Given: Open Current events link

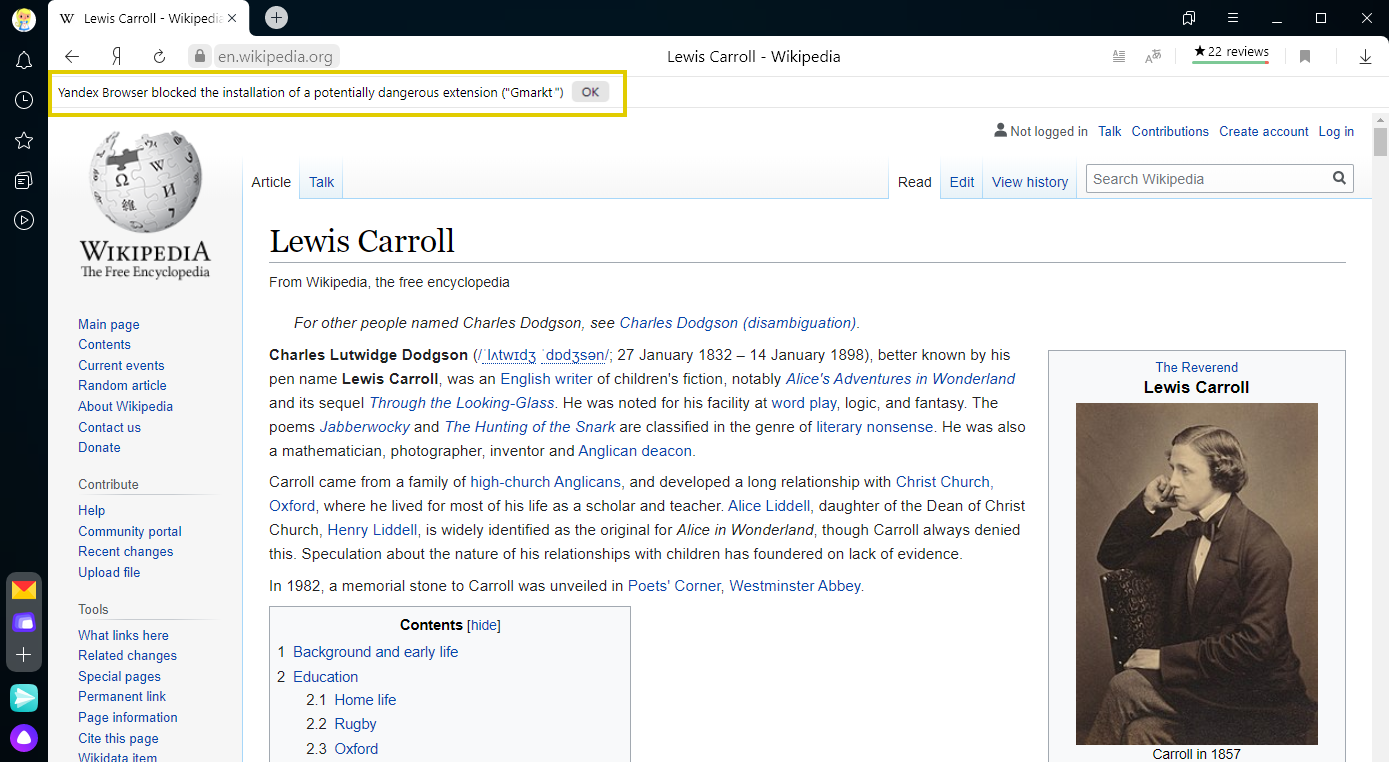Looking at the screenshot, I should click(x=121, y=365).
